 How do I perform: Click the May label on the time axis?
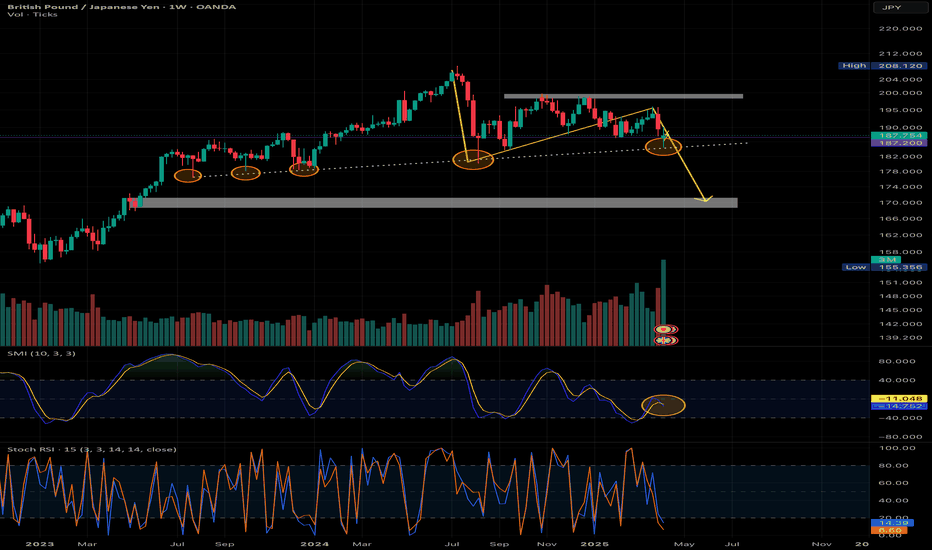coord(684,544)
